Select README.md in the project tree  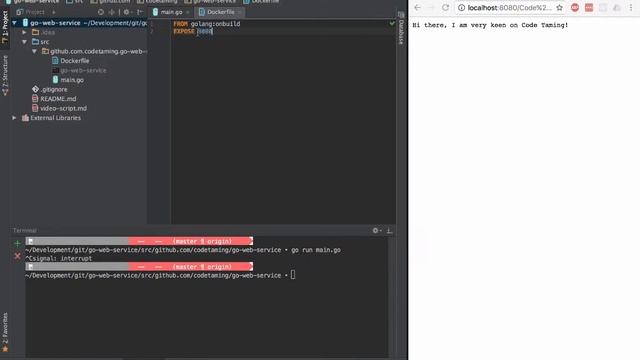tap(58, 99)
